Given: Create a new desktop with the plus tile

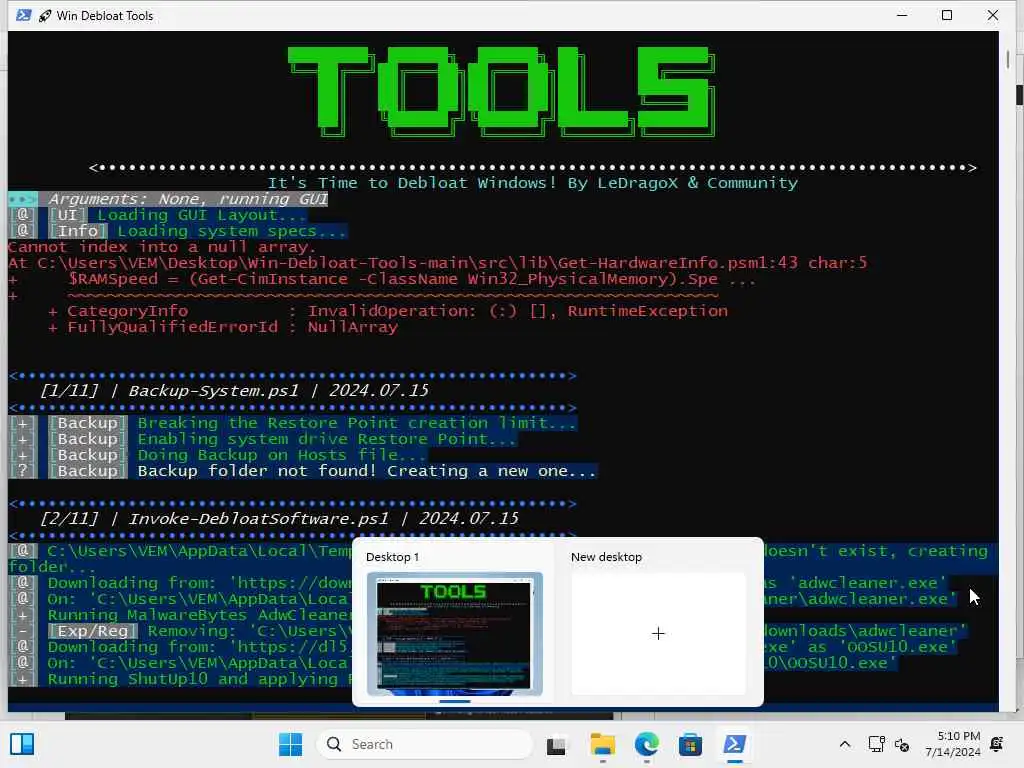Looking at the screenshot, I should tap(658, 633).
